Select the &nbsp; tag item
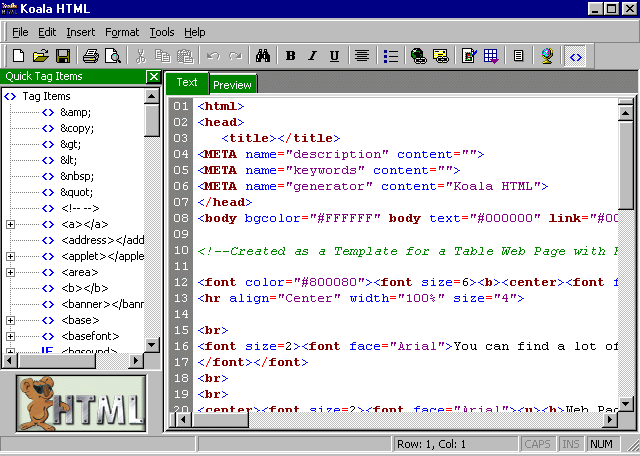 (x=76, y=176)
